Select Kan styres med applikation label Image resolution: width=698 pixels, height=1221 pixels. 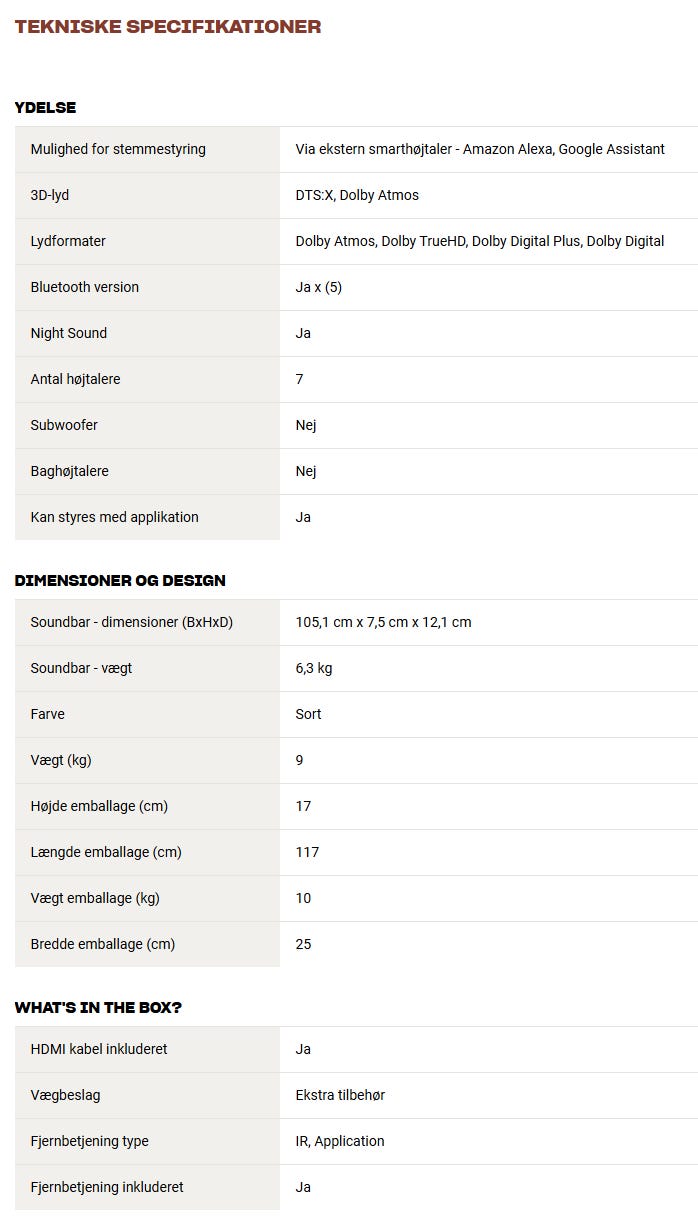114,517
